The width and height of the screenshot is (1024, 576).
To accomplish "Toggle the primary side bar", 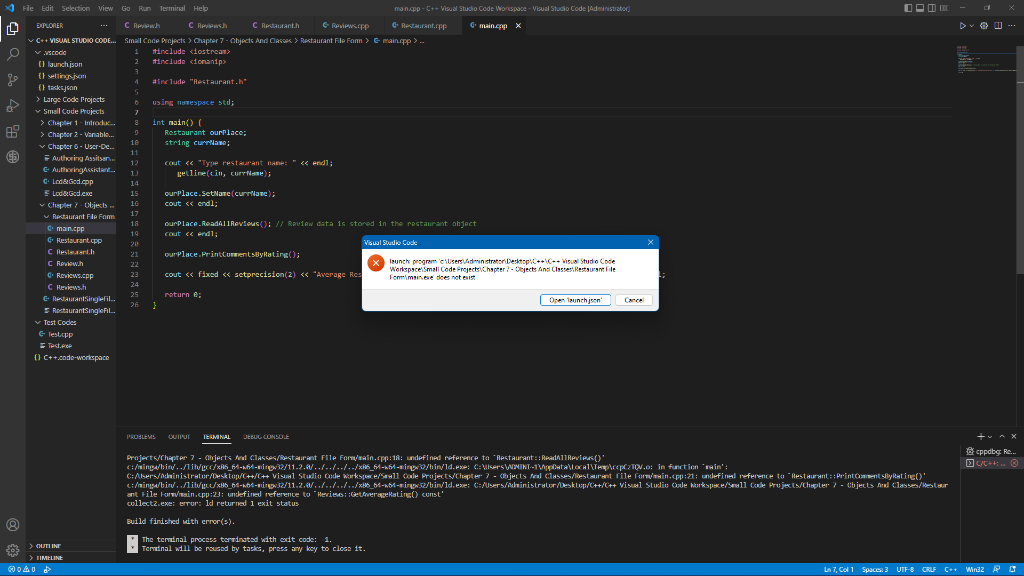I will coord(908,8).
